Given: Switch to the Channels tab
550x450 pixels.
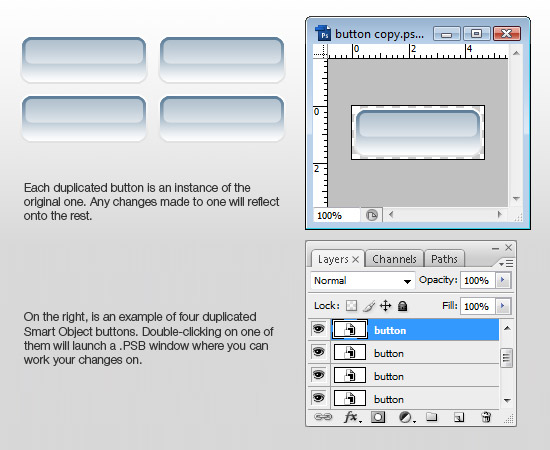Looking at the screenshot, I should 394,259.
